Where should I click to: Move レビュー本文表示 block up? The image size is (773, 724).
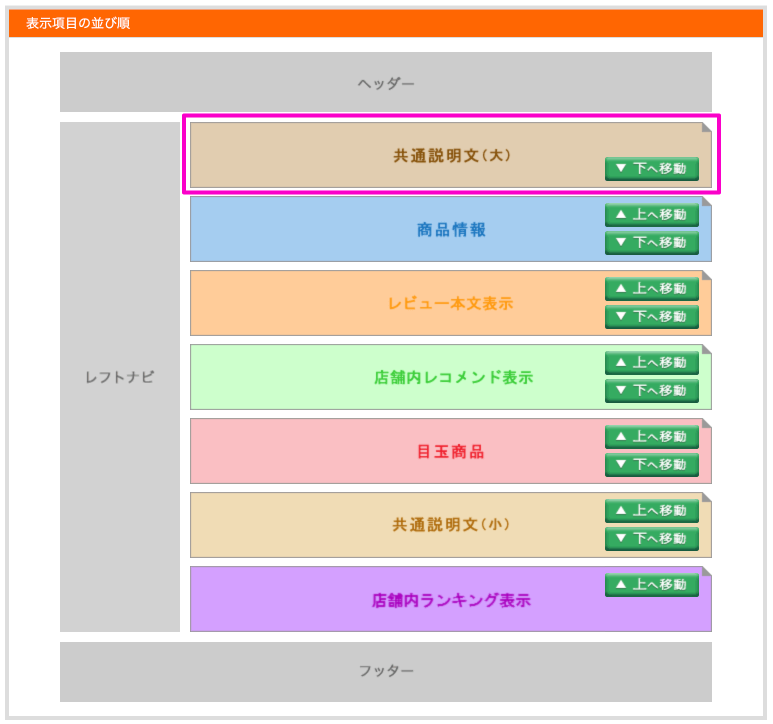651,289
